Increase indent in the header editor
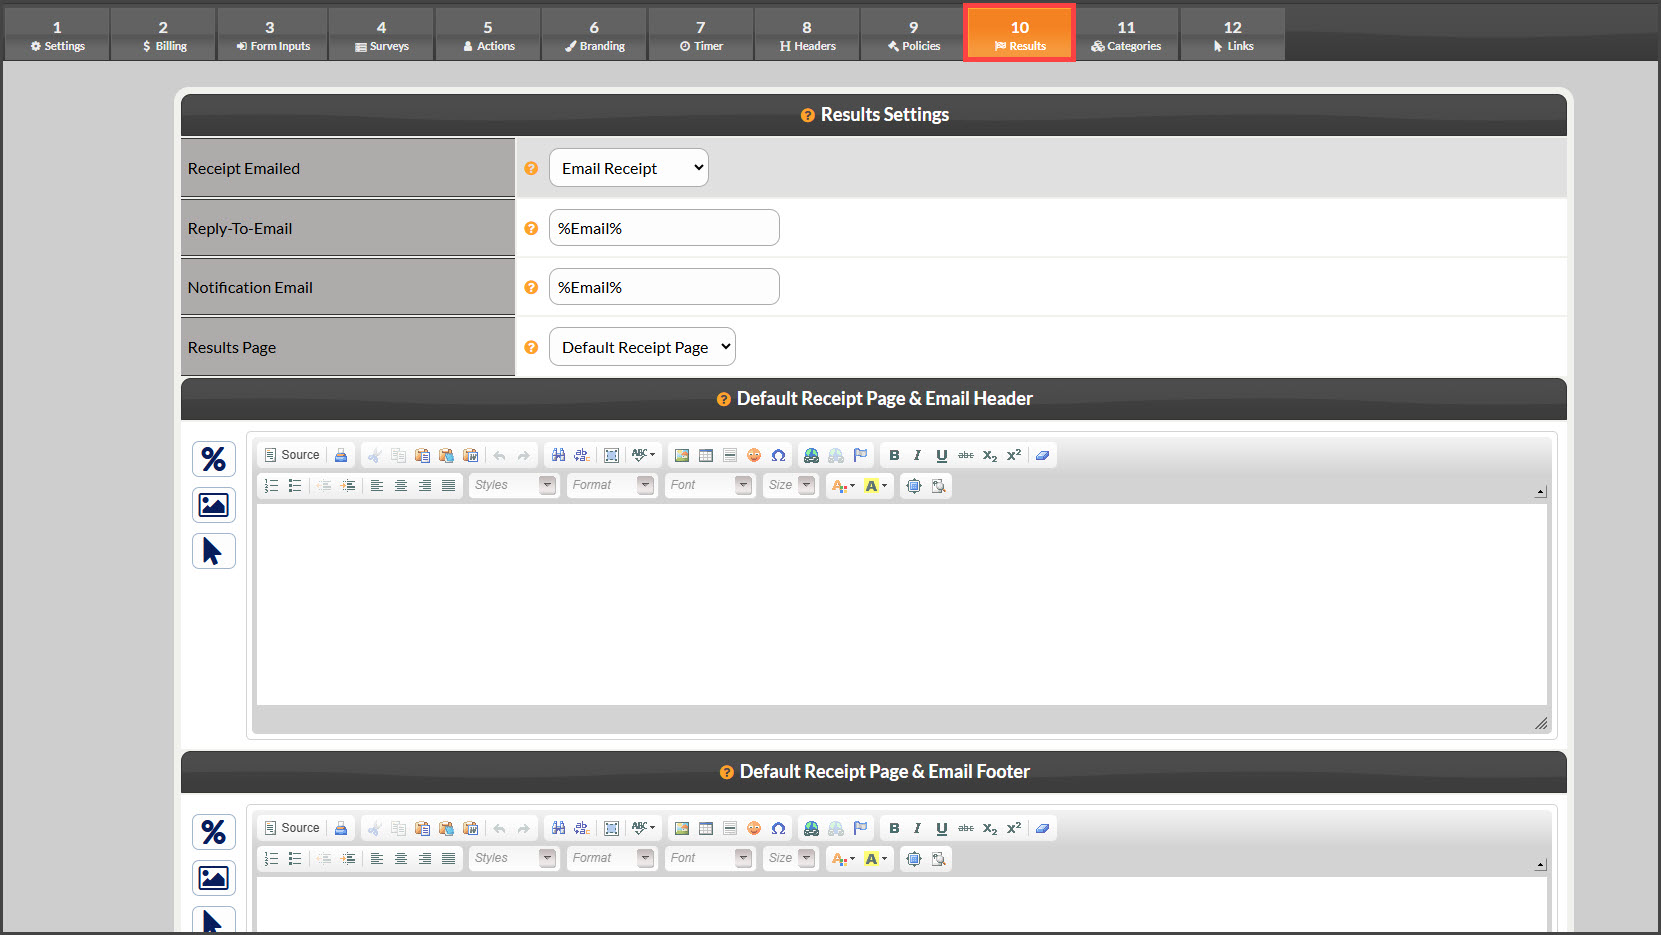1661x935 pixels. [348, 485]
